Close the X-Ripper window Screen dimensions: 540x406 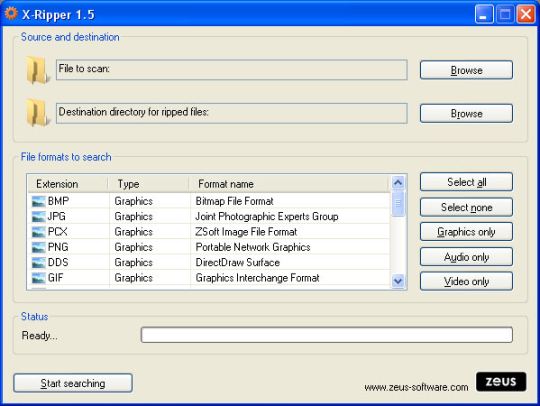[526, 14]
